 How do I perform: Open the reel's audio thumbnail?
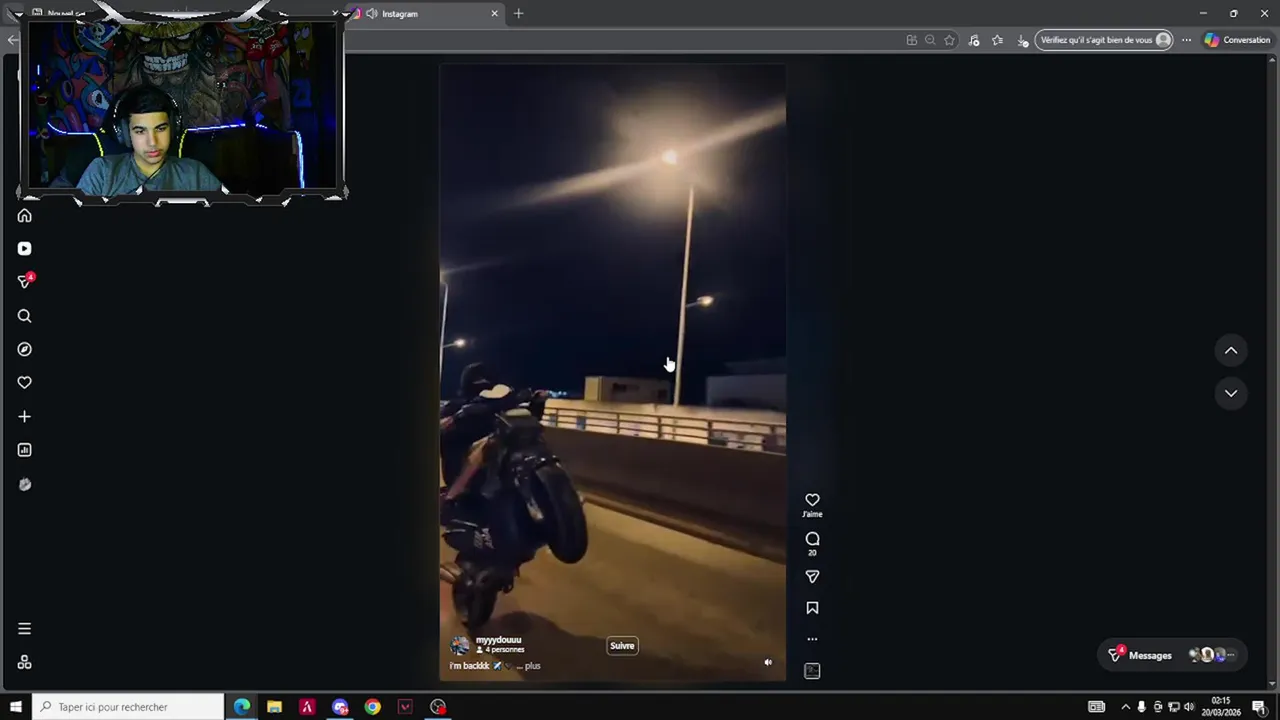coord(812,671)
